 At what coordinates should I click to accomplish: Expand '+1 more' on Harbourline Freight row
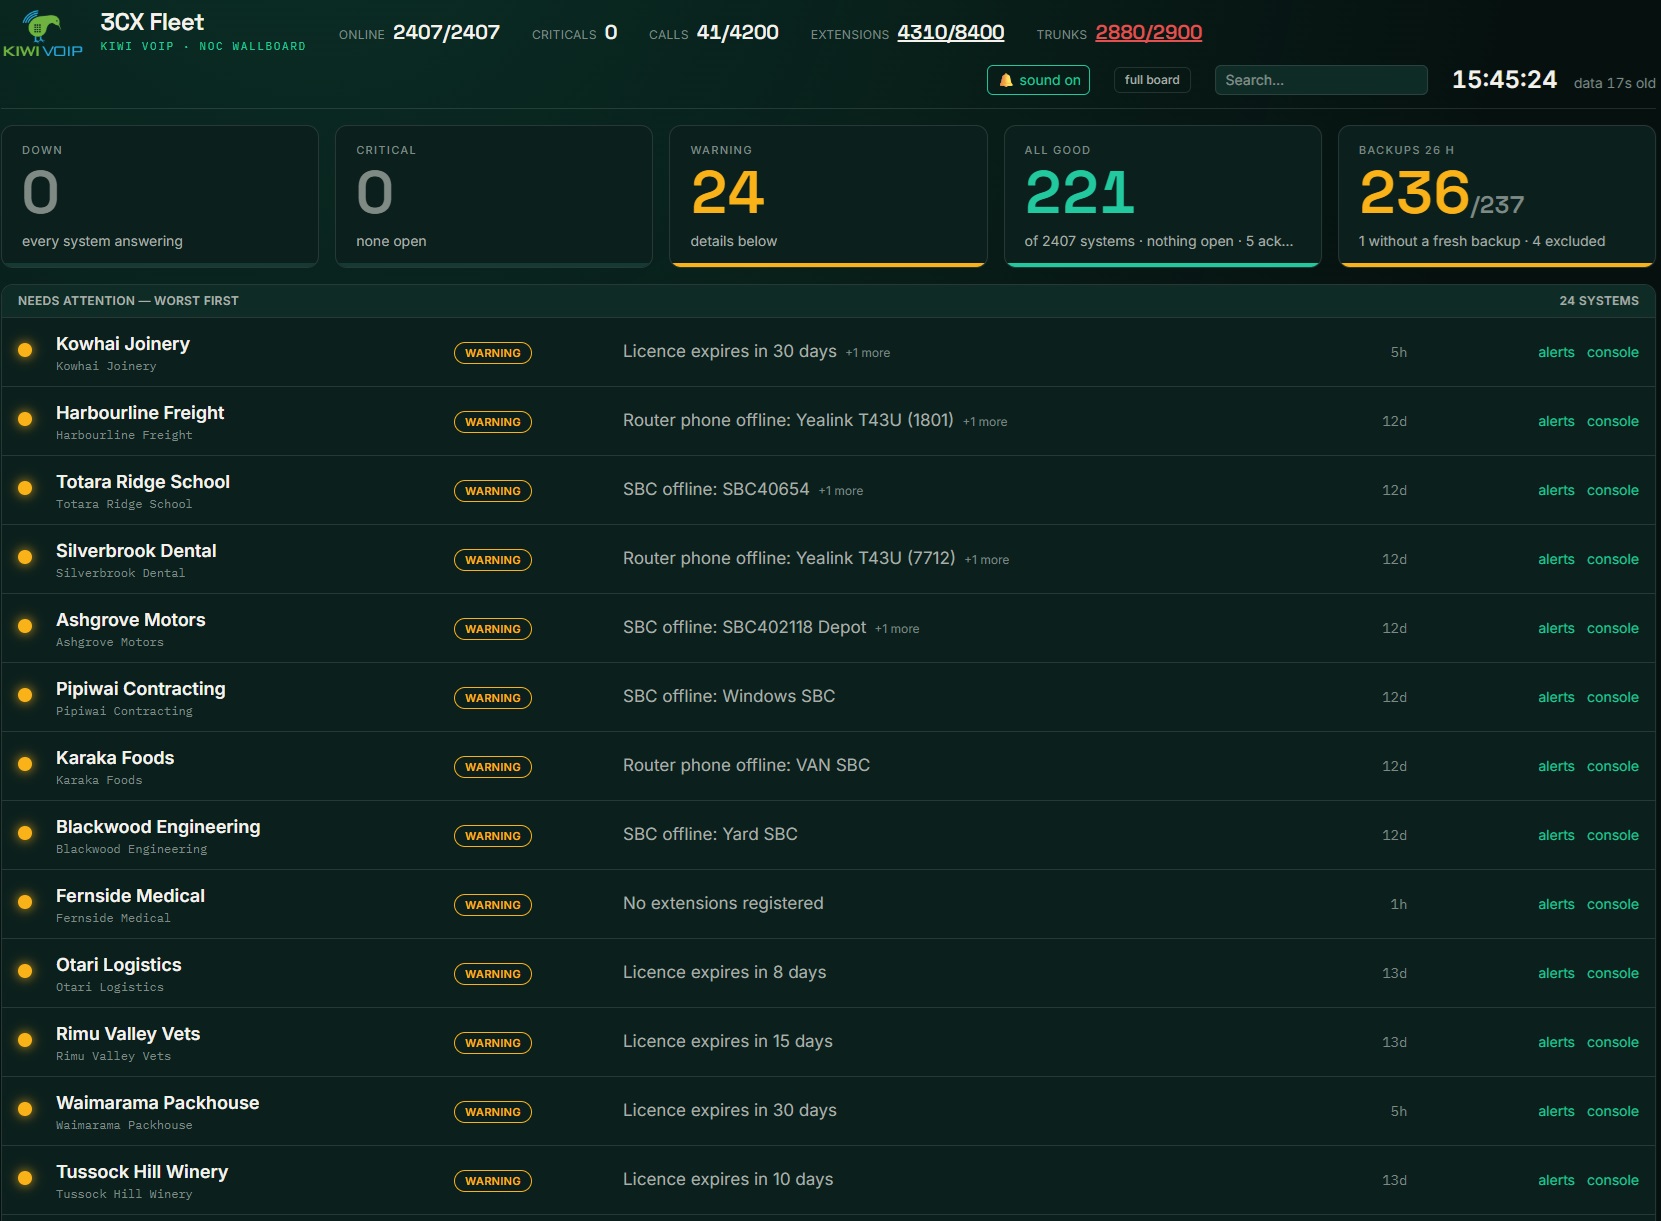pos(985,422)
